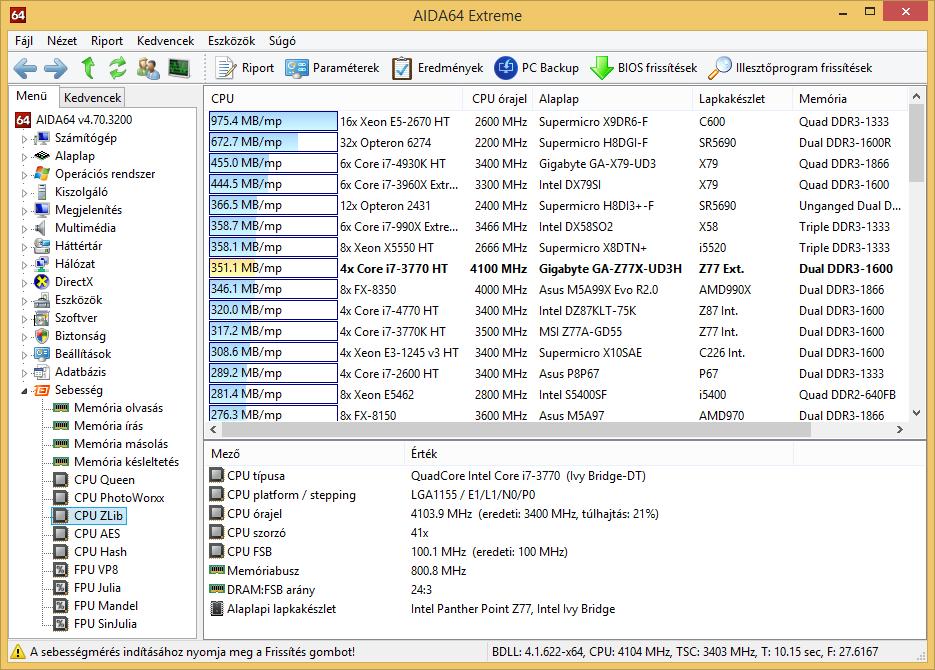935x670 pixels.
Task: Sort by Memória column header
Action: click(850, 99)
